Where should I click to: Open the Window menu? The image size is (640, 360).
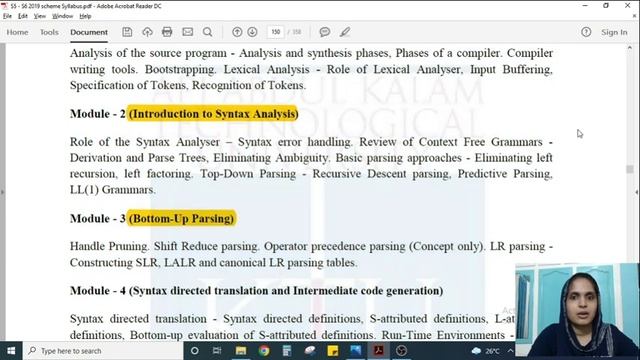coord(62,16)
